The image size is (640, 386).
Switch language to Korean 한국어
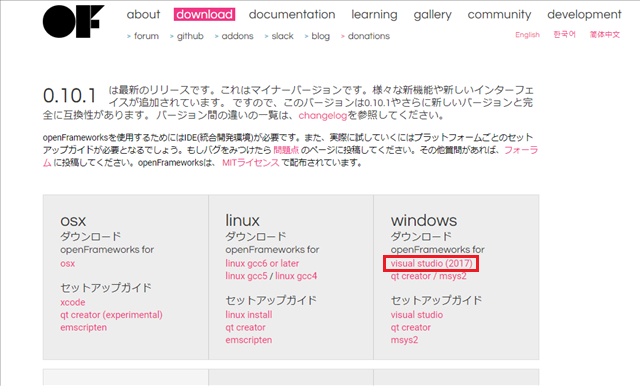564,34
